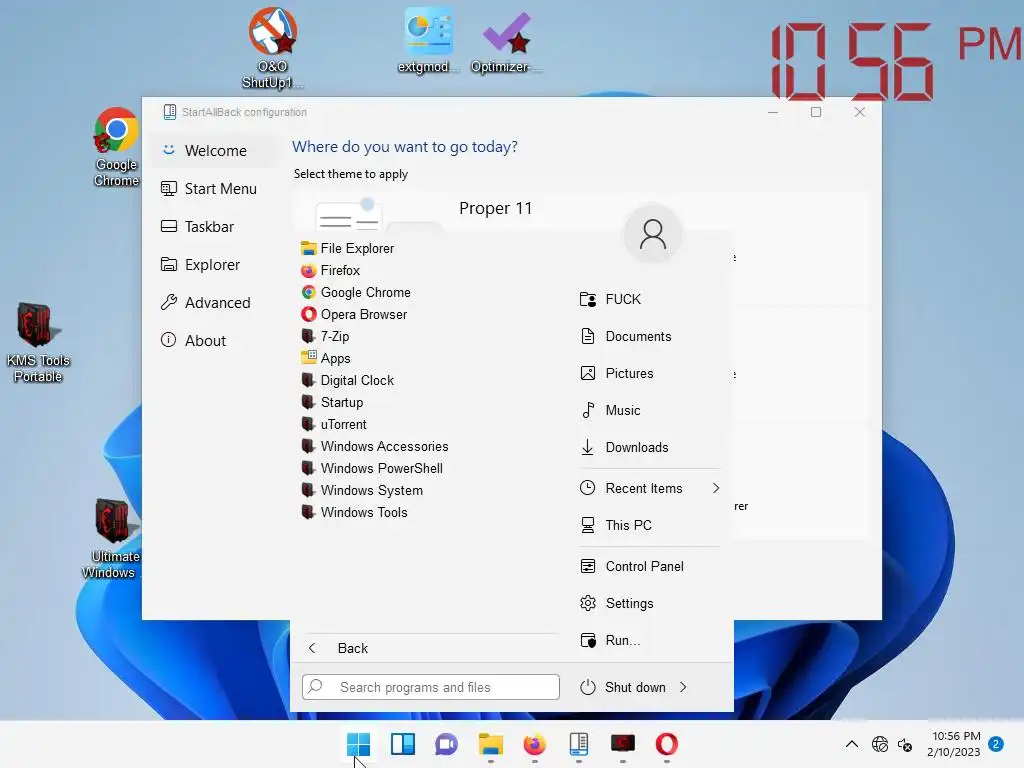Image resolution: width=1024 pixels, height=768 pixels.
Task: Show the About section
Action: (216, 340)
